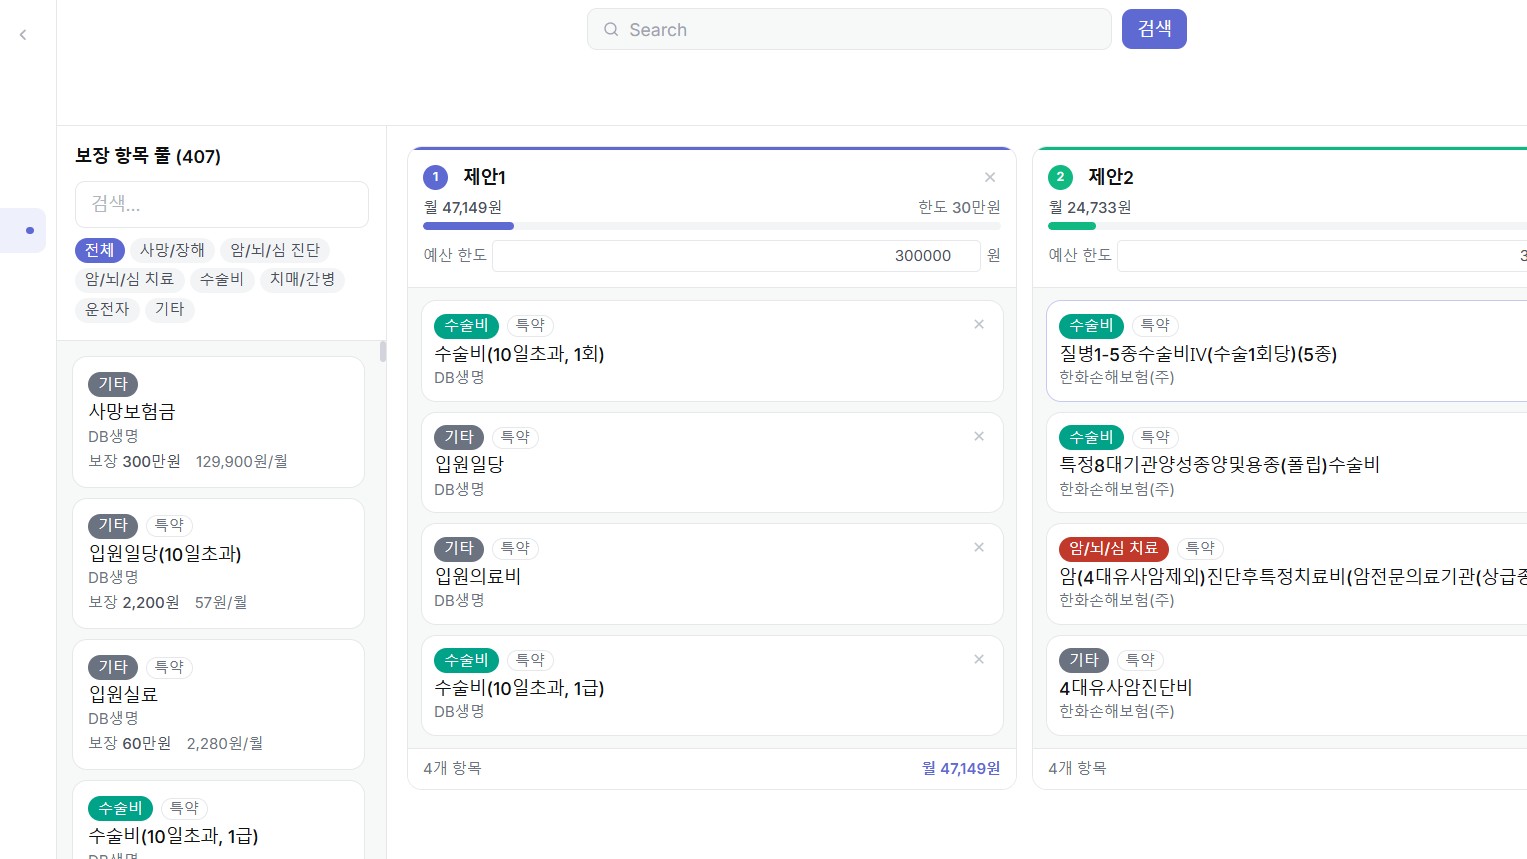Remove 수술비(10일초과, 1급) from 제안1
This screenshot has width=1527, height=859.
pos(978,659)
